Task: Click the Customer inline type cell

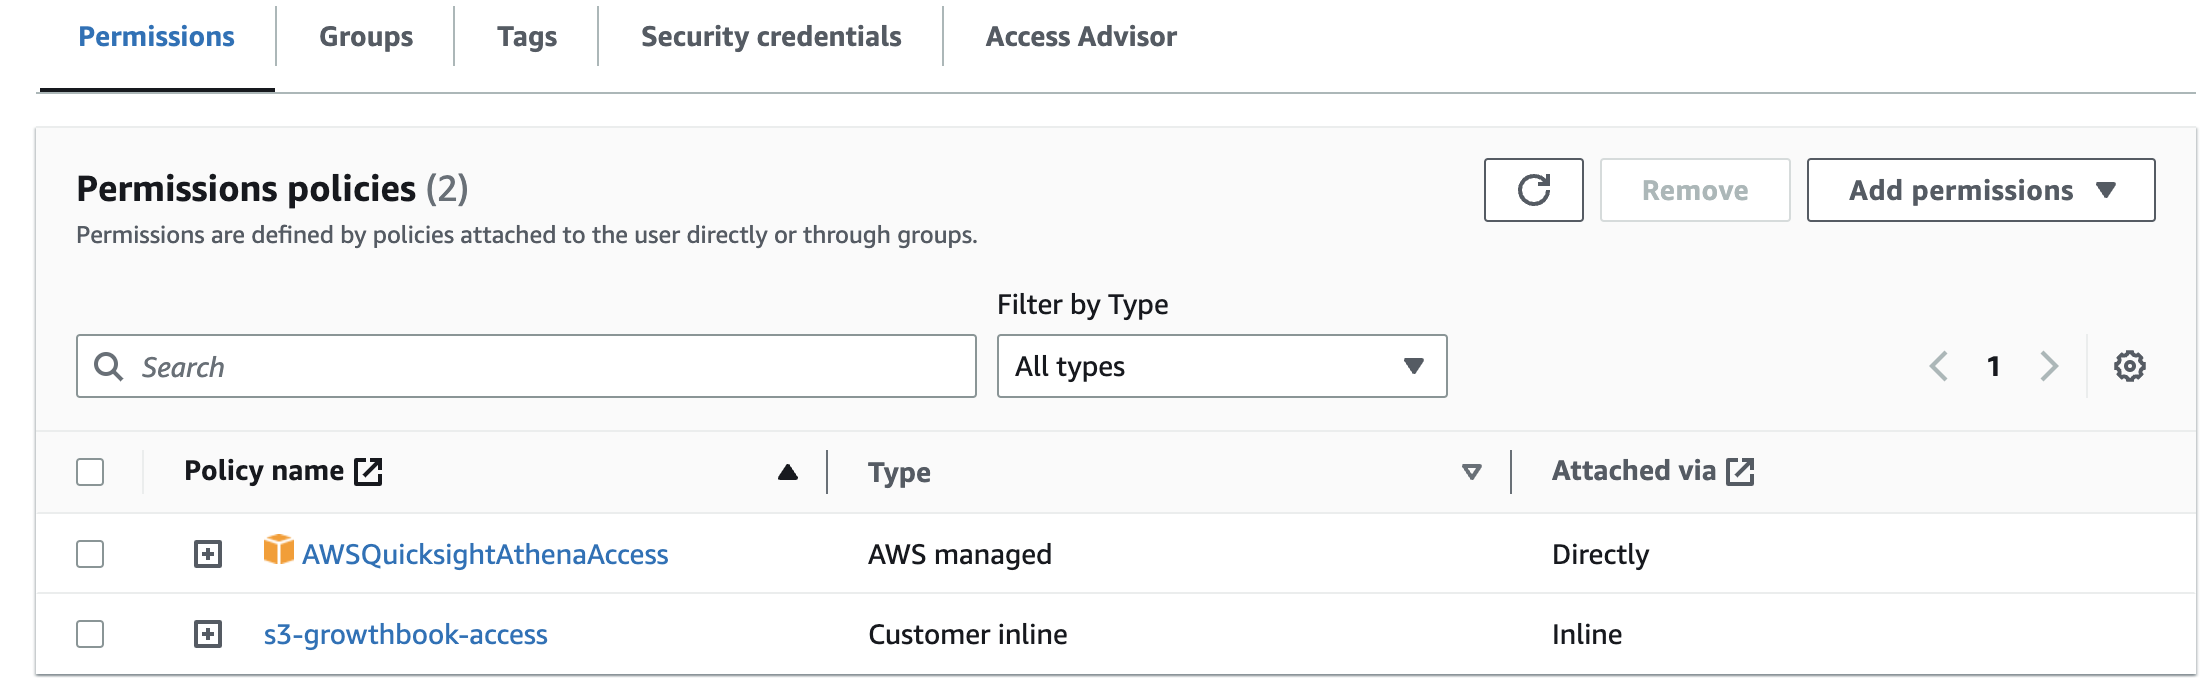Action: (x=968, y=634)
